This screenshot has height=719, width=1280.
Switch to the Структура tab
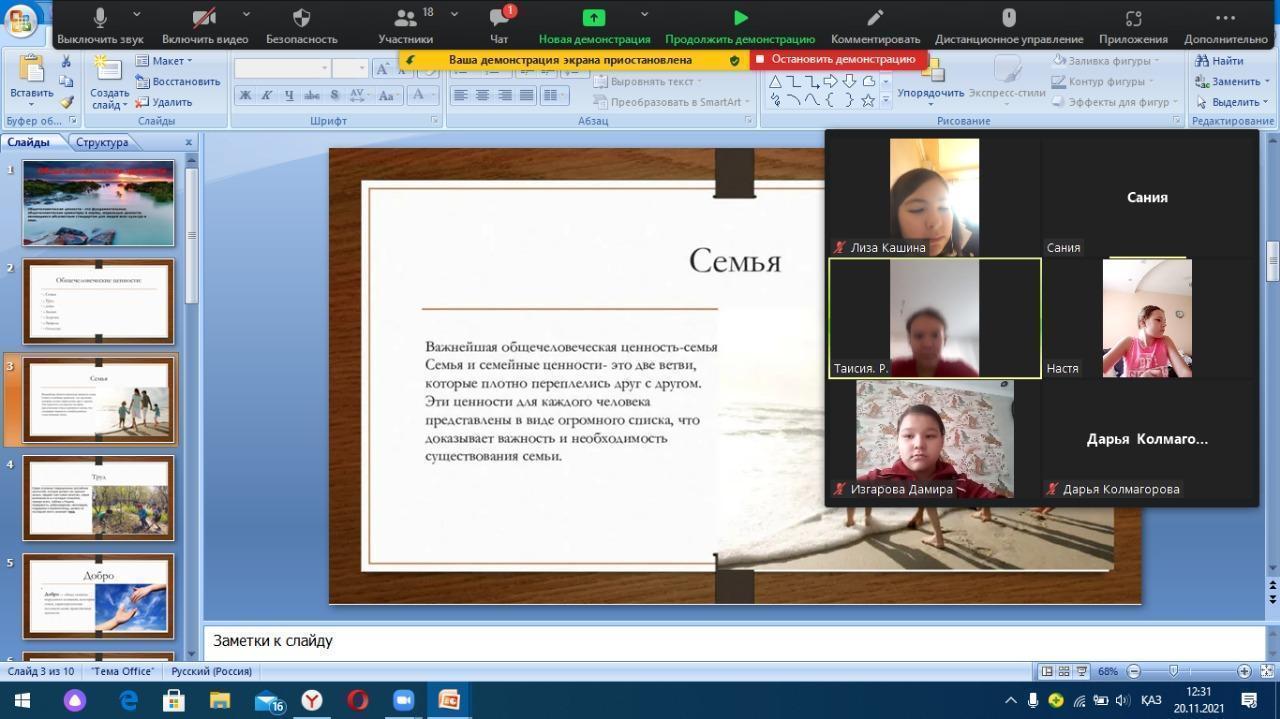[x=102, y=142]
